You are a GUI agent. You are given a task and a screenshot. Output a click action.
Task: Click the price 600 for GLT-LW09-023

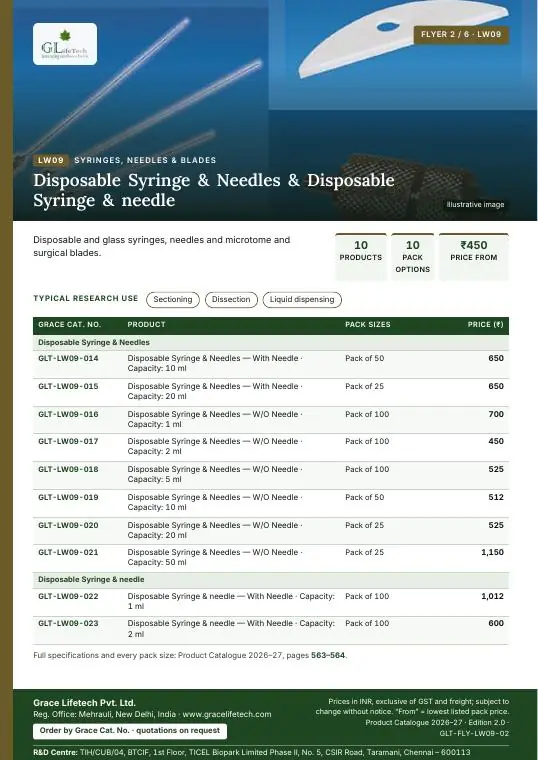[x=496, y=624]
